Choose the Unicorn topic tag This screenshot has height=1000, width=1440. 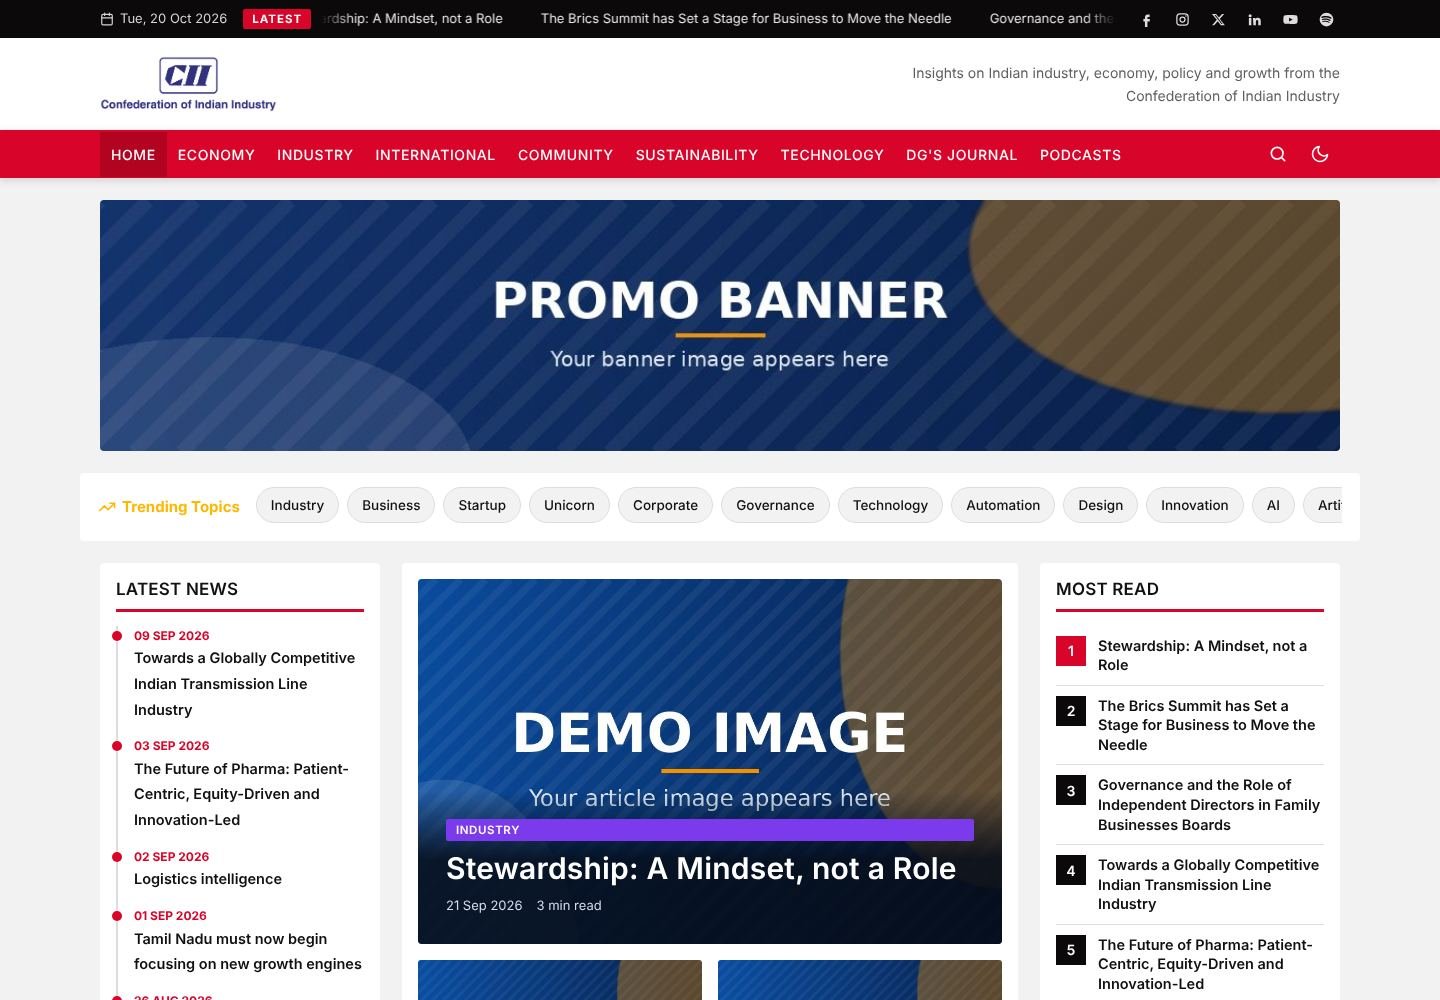(569, 505)
